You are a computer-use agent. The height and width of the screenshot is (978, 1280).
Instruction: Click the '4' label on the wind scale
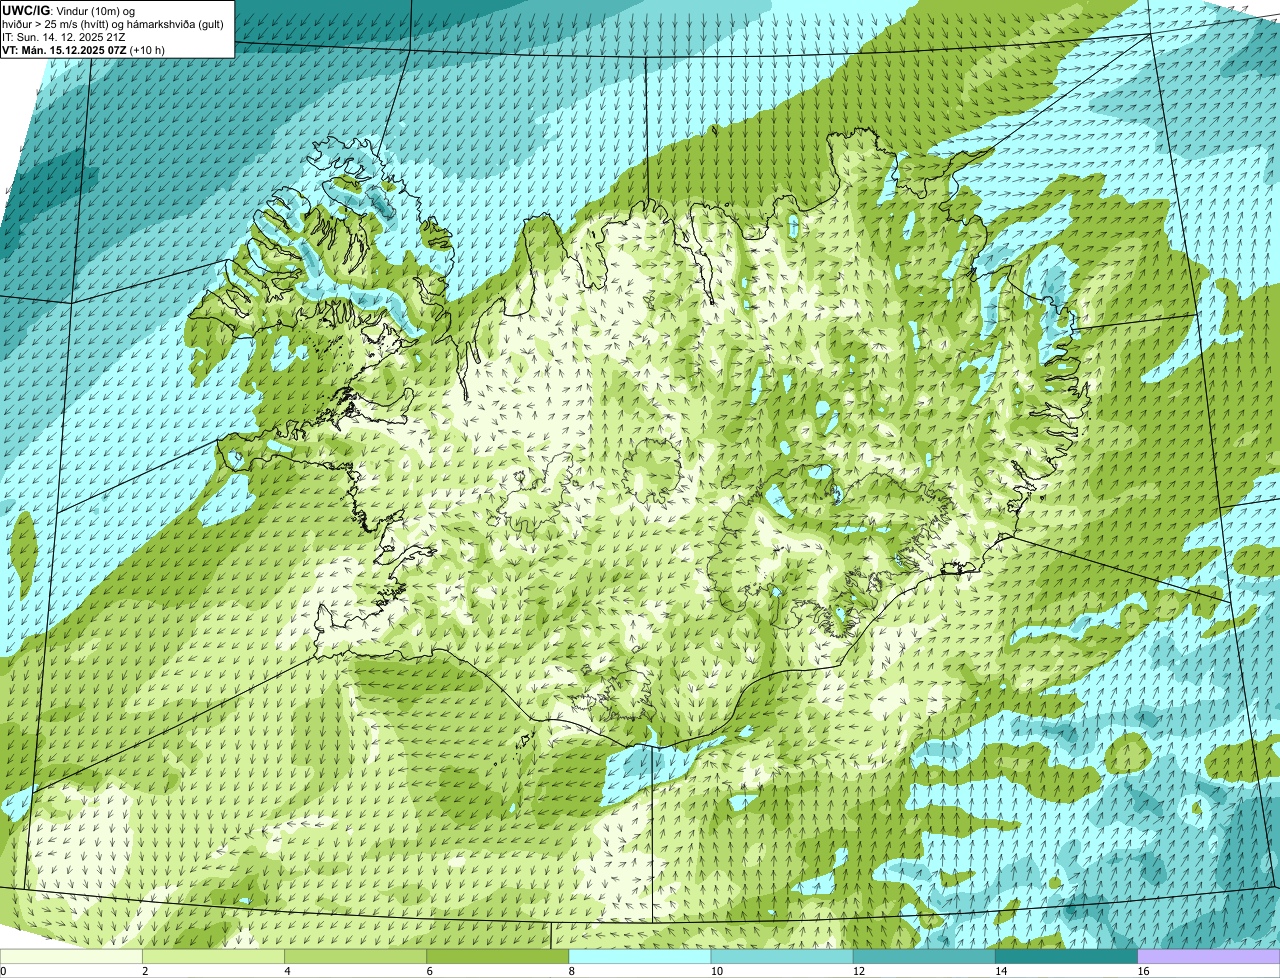tap(287, 971)
